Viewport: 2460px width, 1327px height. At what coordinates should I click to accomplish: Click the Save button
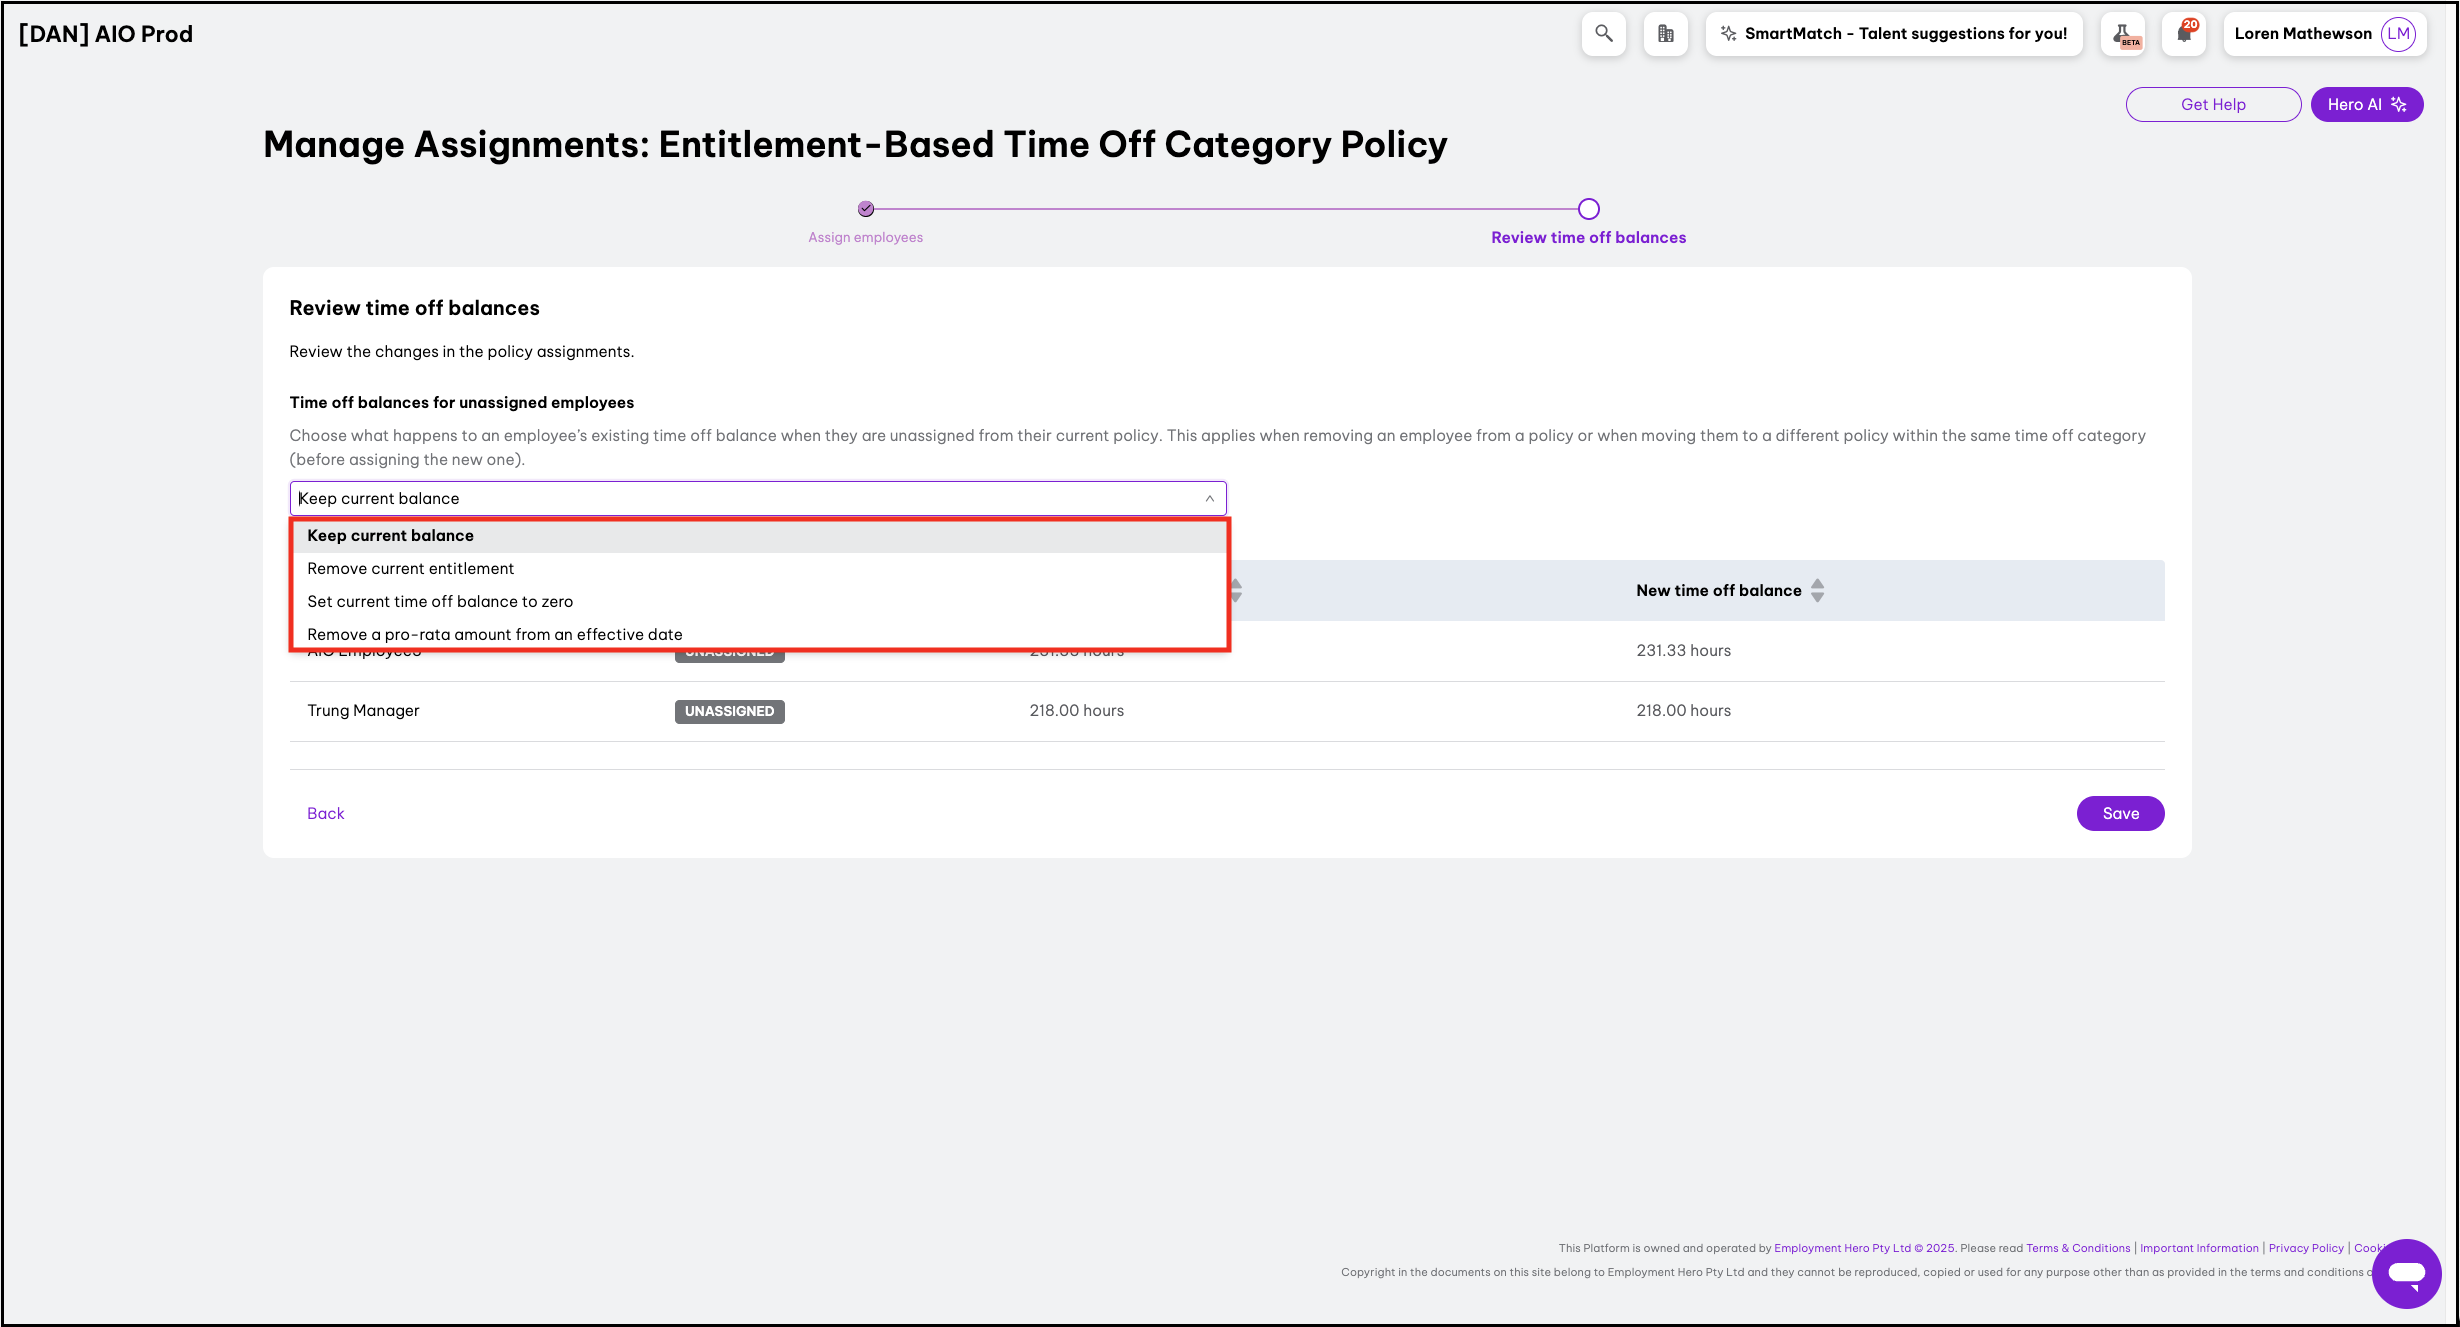[2120, 813]
